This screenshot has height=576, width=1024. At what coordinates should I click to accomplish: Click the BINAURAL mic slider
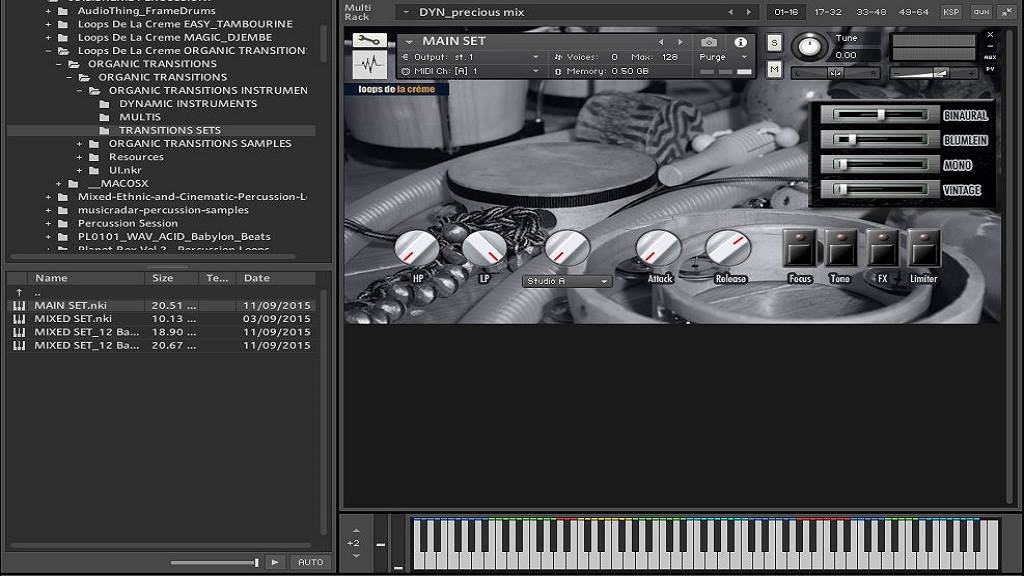[880, 115]
